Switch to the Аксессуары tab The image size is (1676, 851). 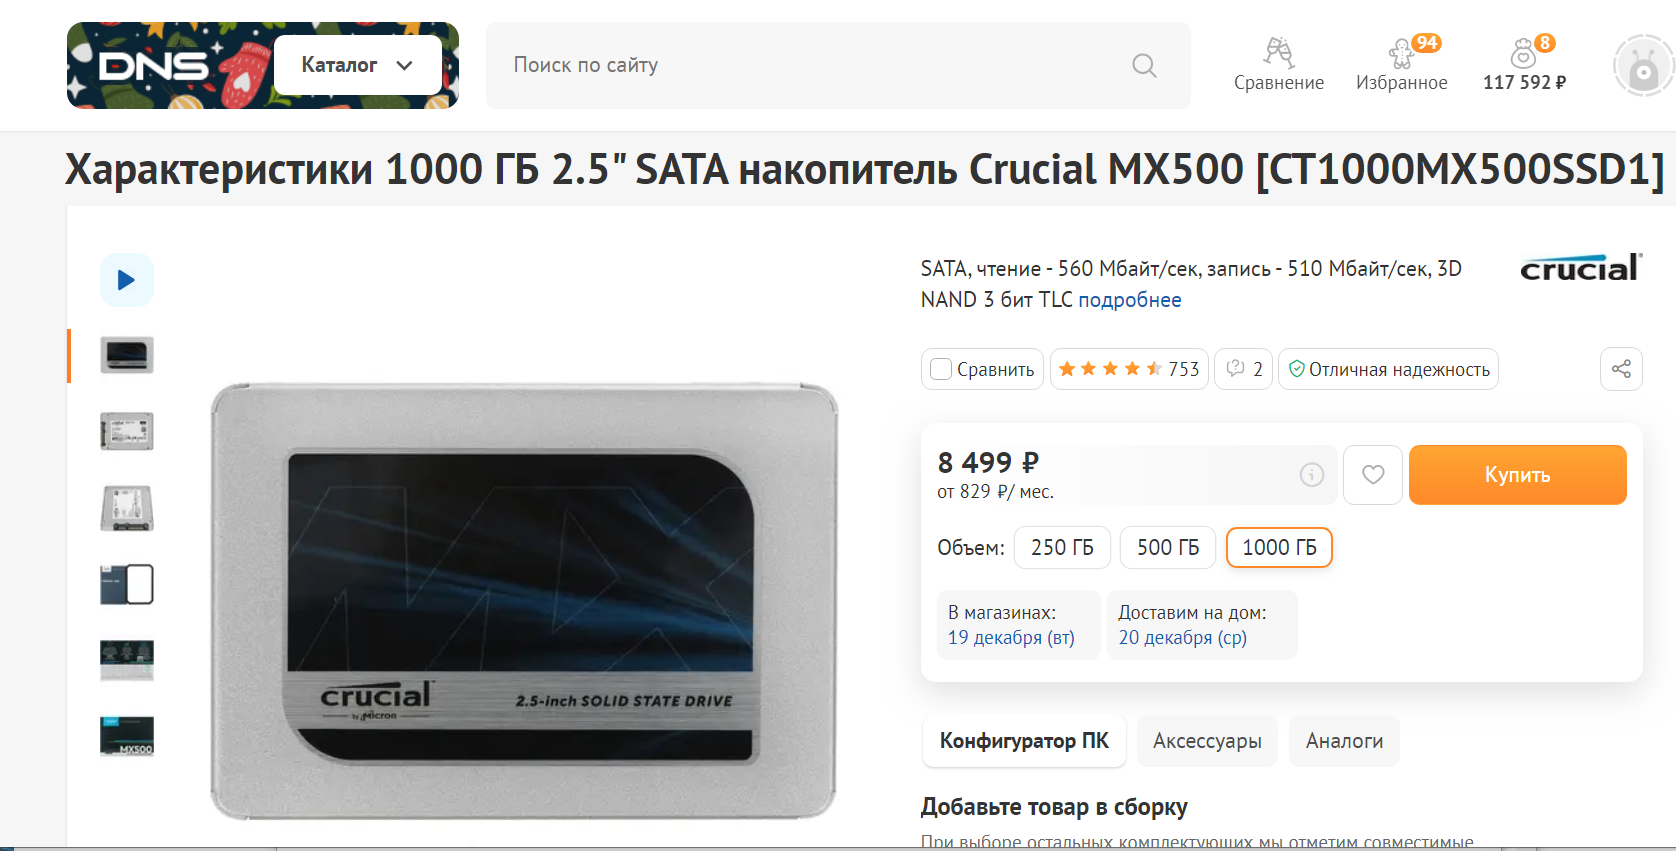tap(1207, 741)
